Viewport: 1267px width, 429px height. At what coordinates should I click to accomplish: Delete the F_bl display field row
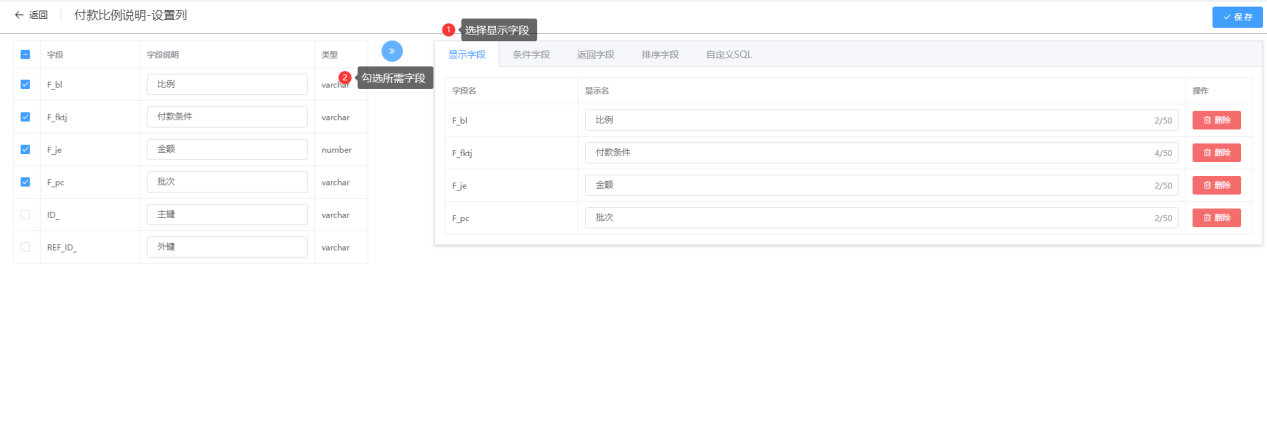tap(1216, 120)
